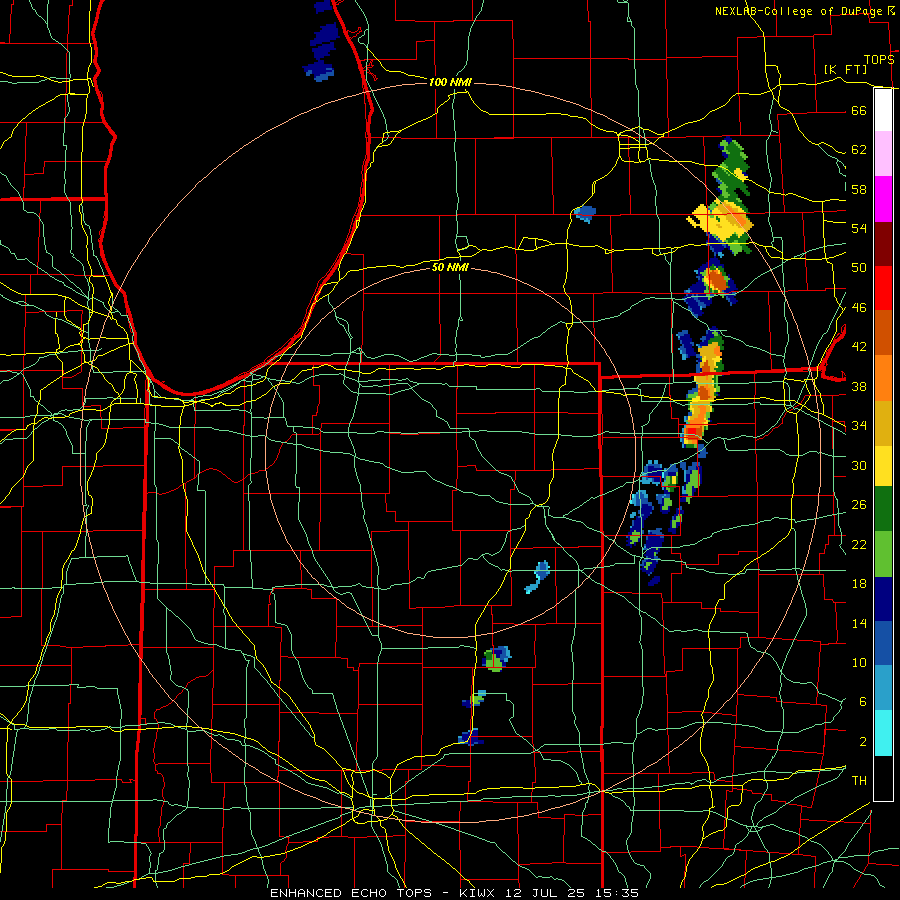Click the 14 scale value

click(859, 623)
